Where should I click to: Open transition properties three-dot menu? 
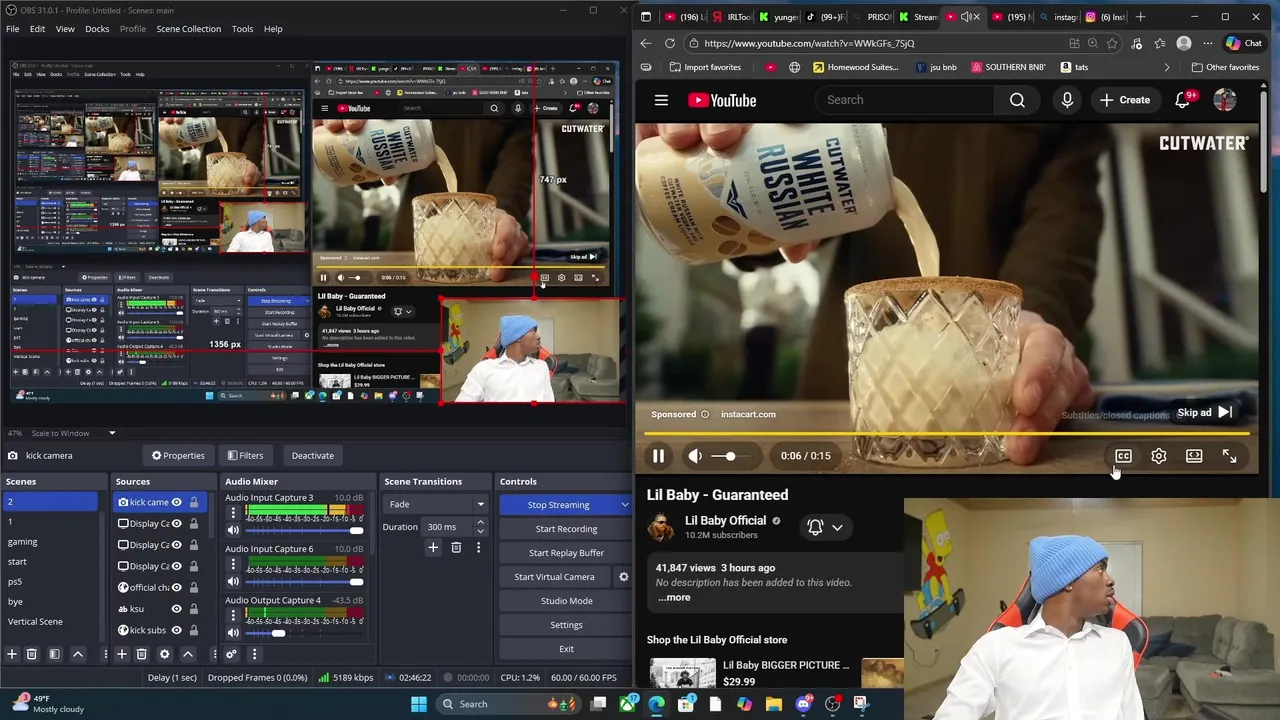point(478,547)
